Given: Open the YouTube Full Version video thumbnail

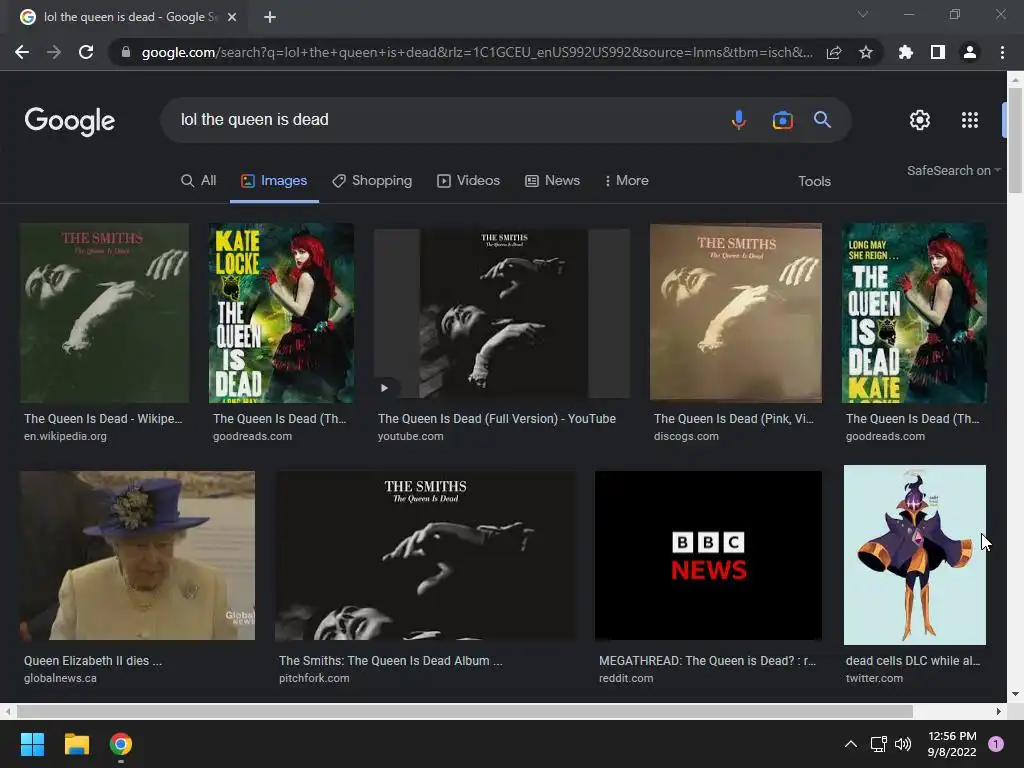Looking at the screenshot, I should click(x=502, y=313).
